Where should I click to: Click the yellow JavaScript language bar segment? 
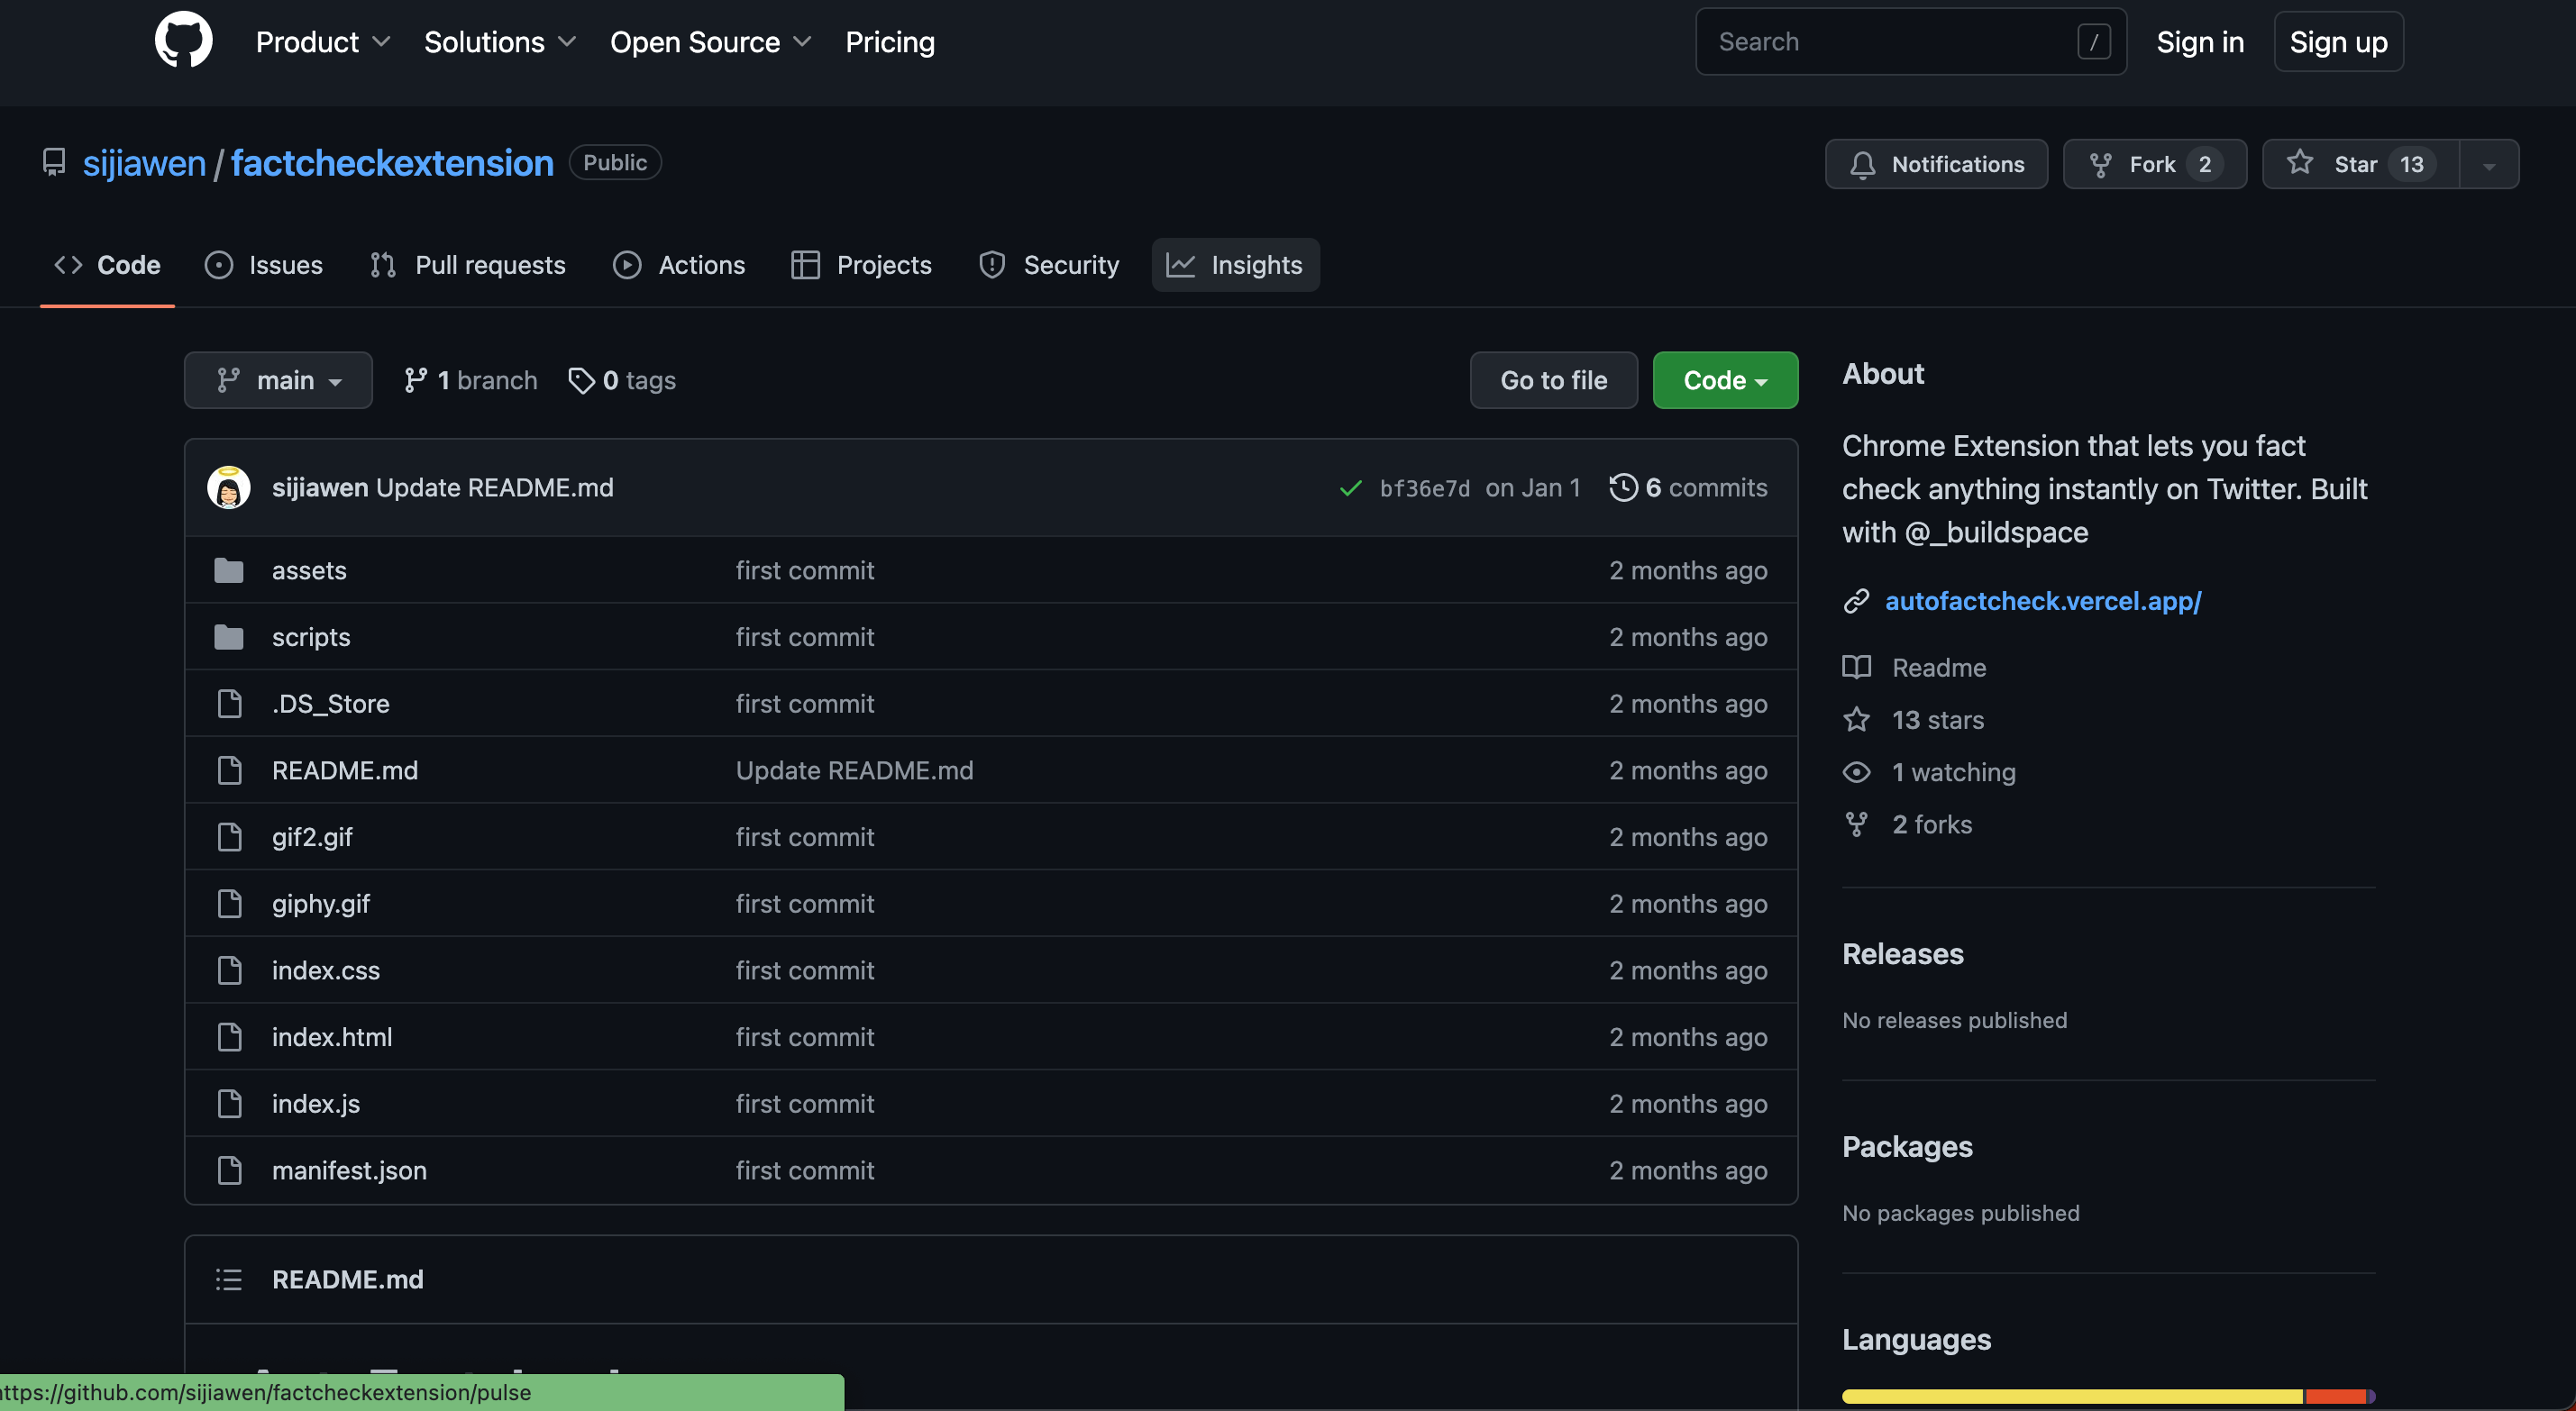(2072, 1396)
